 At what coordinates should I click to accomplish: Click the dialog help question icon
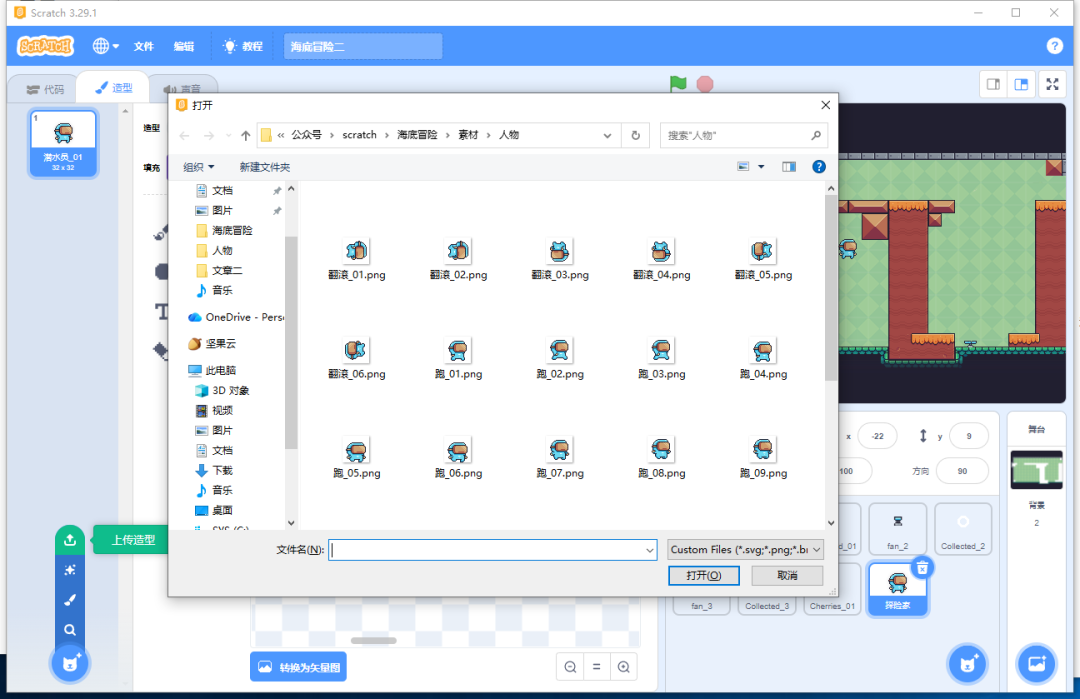click(819, 167)
